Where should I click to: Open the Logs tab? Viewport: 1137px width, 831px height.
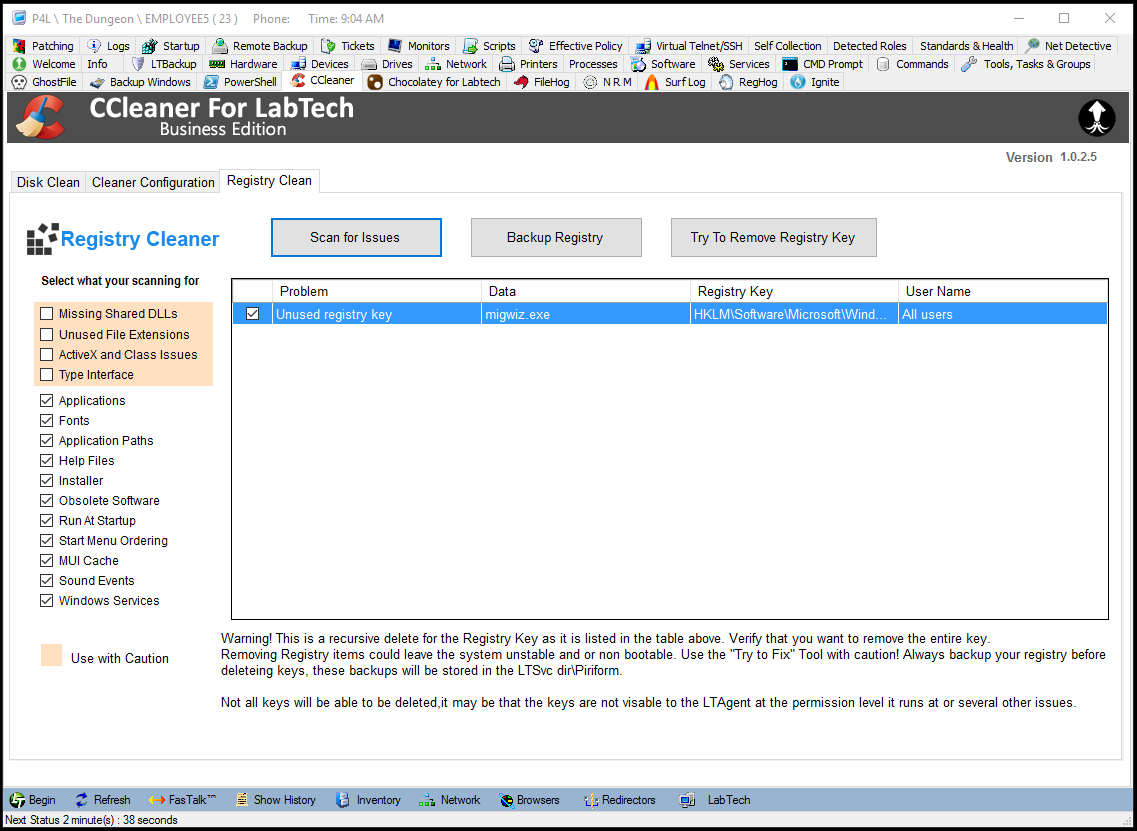pyautogui.click(x=109, y=46)
